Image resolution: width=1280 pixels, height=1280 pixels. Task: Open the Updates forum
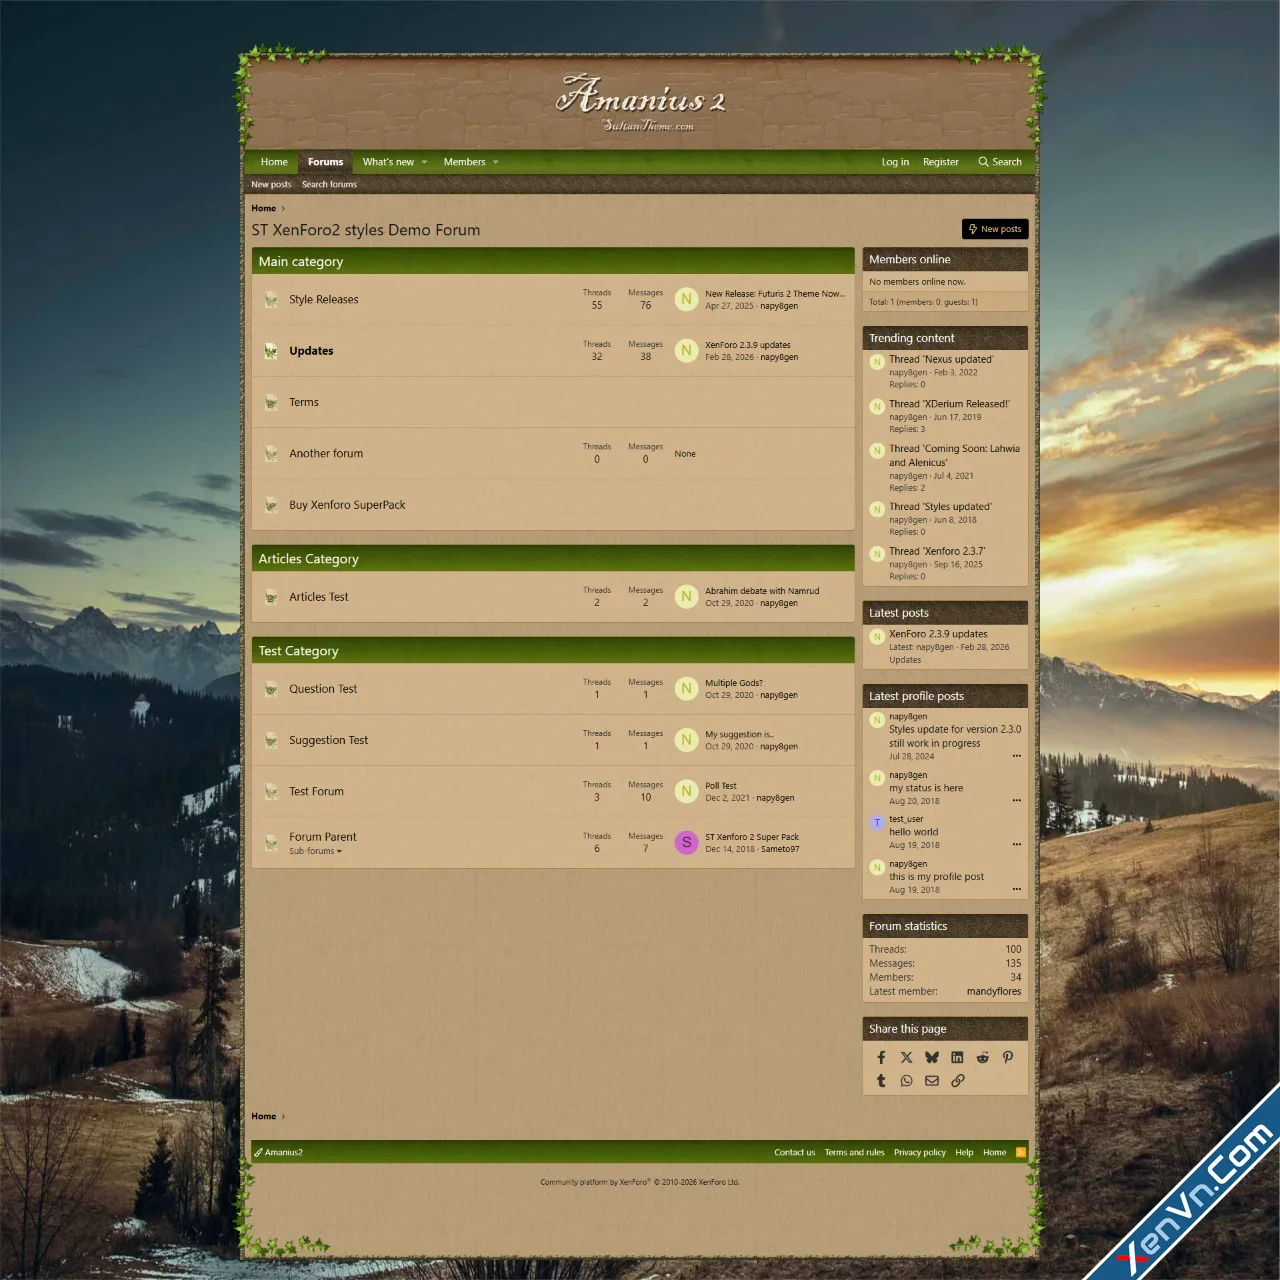311,351
